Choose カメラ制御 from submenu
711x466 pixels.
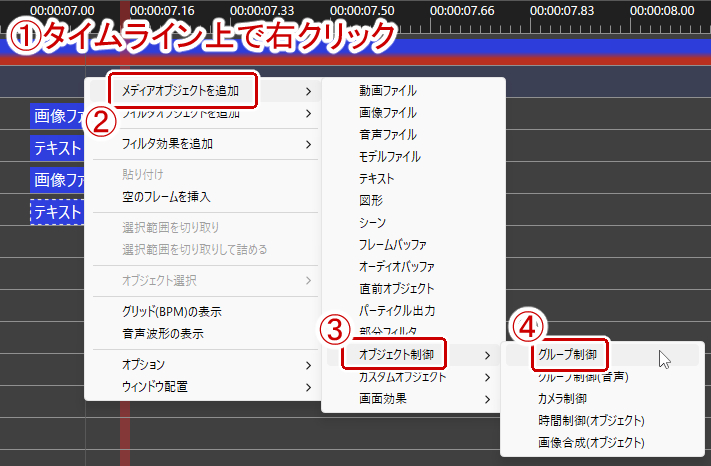pos(563,399)
